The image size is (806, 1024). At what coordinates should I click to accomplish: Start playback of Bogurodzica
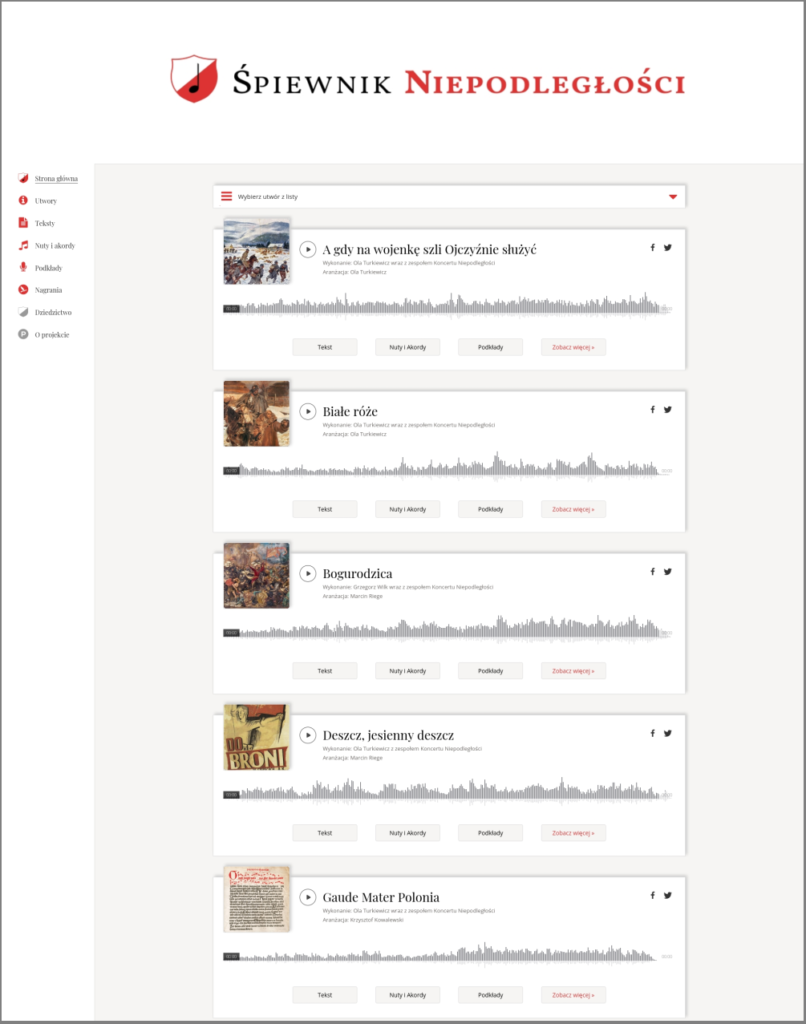[308, 573]
